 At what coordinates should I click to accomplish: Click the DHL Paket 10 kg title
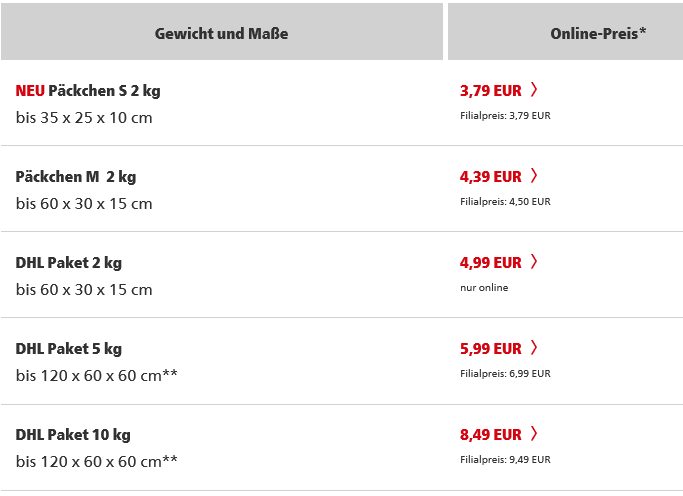[x=73, y=435]
